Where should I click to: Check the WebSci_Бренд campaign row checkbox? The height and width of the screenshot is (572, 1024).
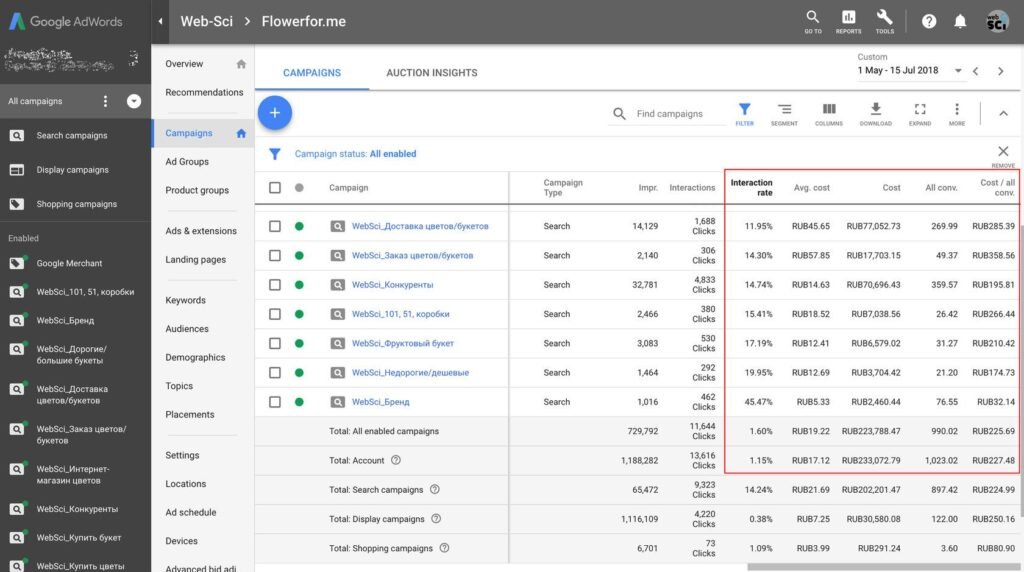275,402
